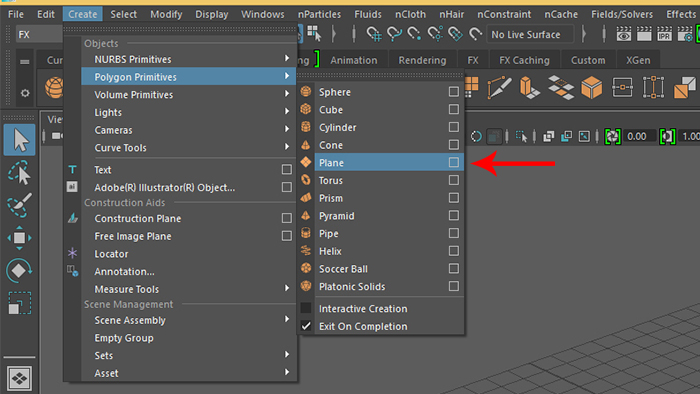Click the Locator asterisk icon

pos(72,253)
